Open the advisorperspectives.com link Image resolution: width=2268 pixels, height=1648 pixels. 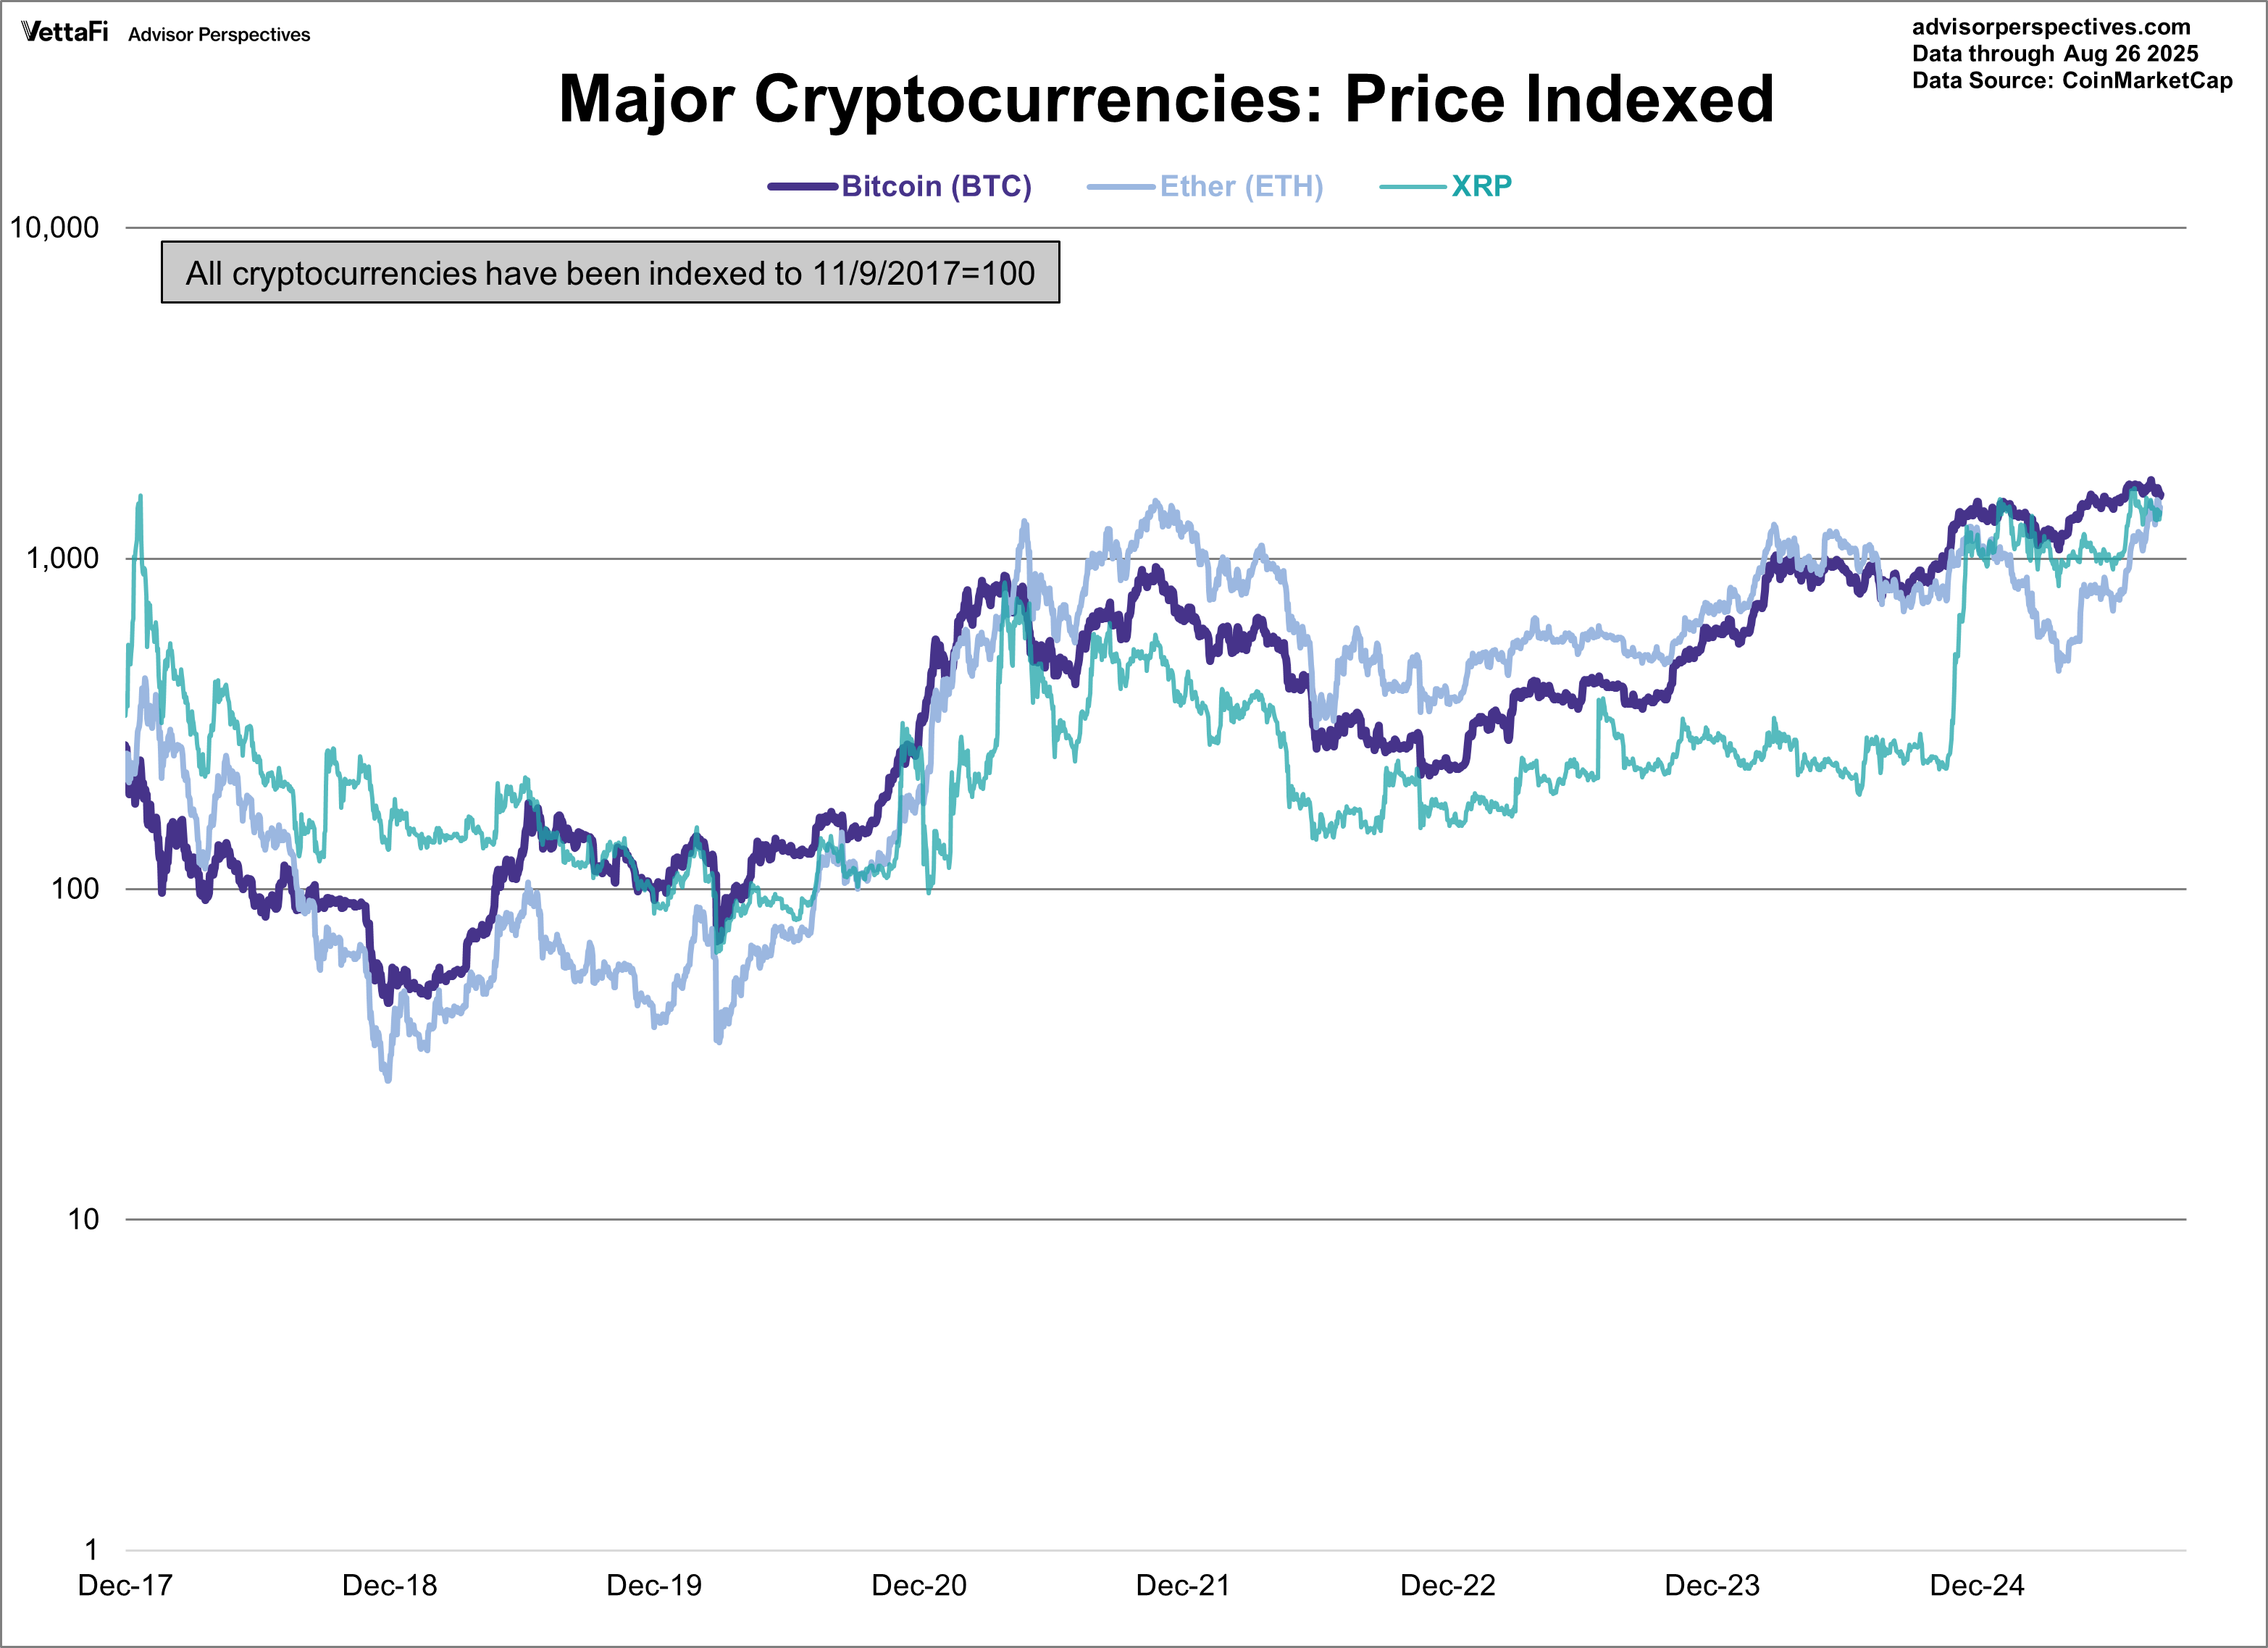click(x=2051, y=27)
